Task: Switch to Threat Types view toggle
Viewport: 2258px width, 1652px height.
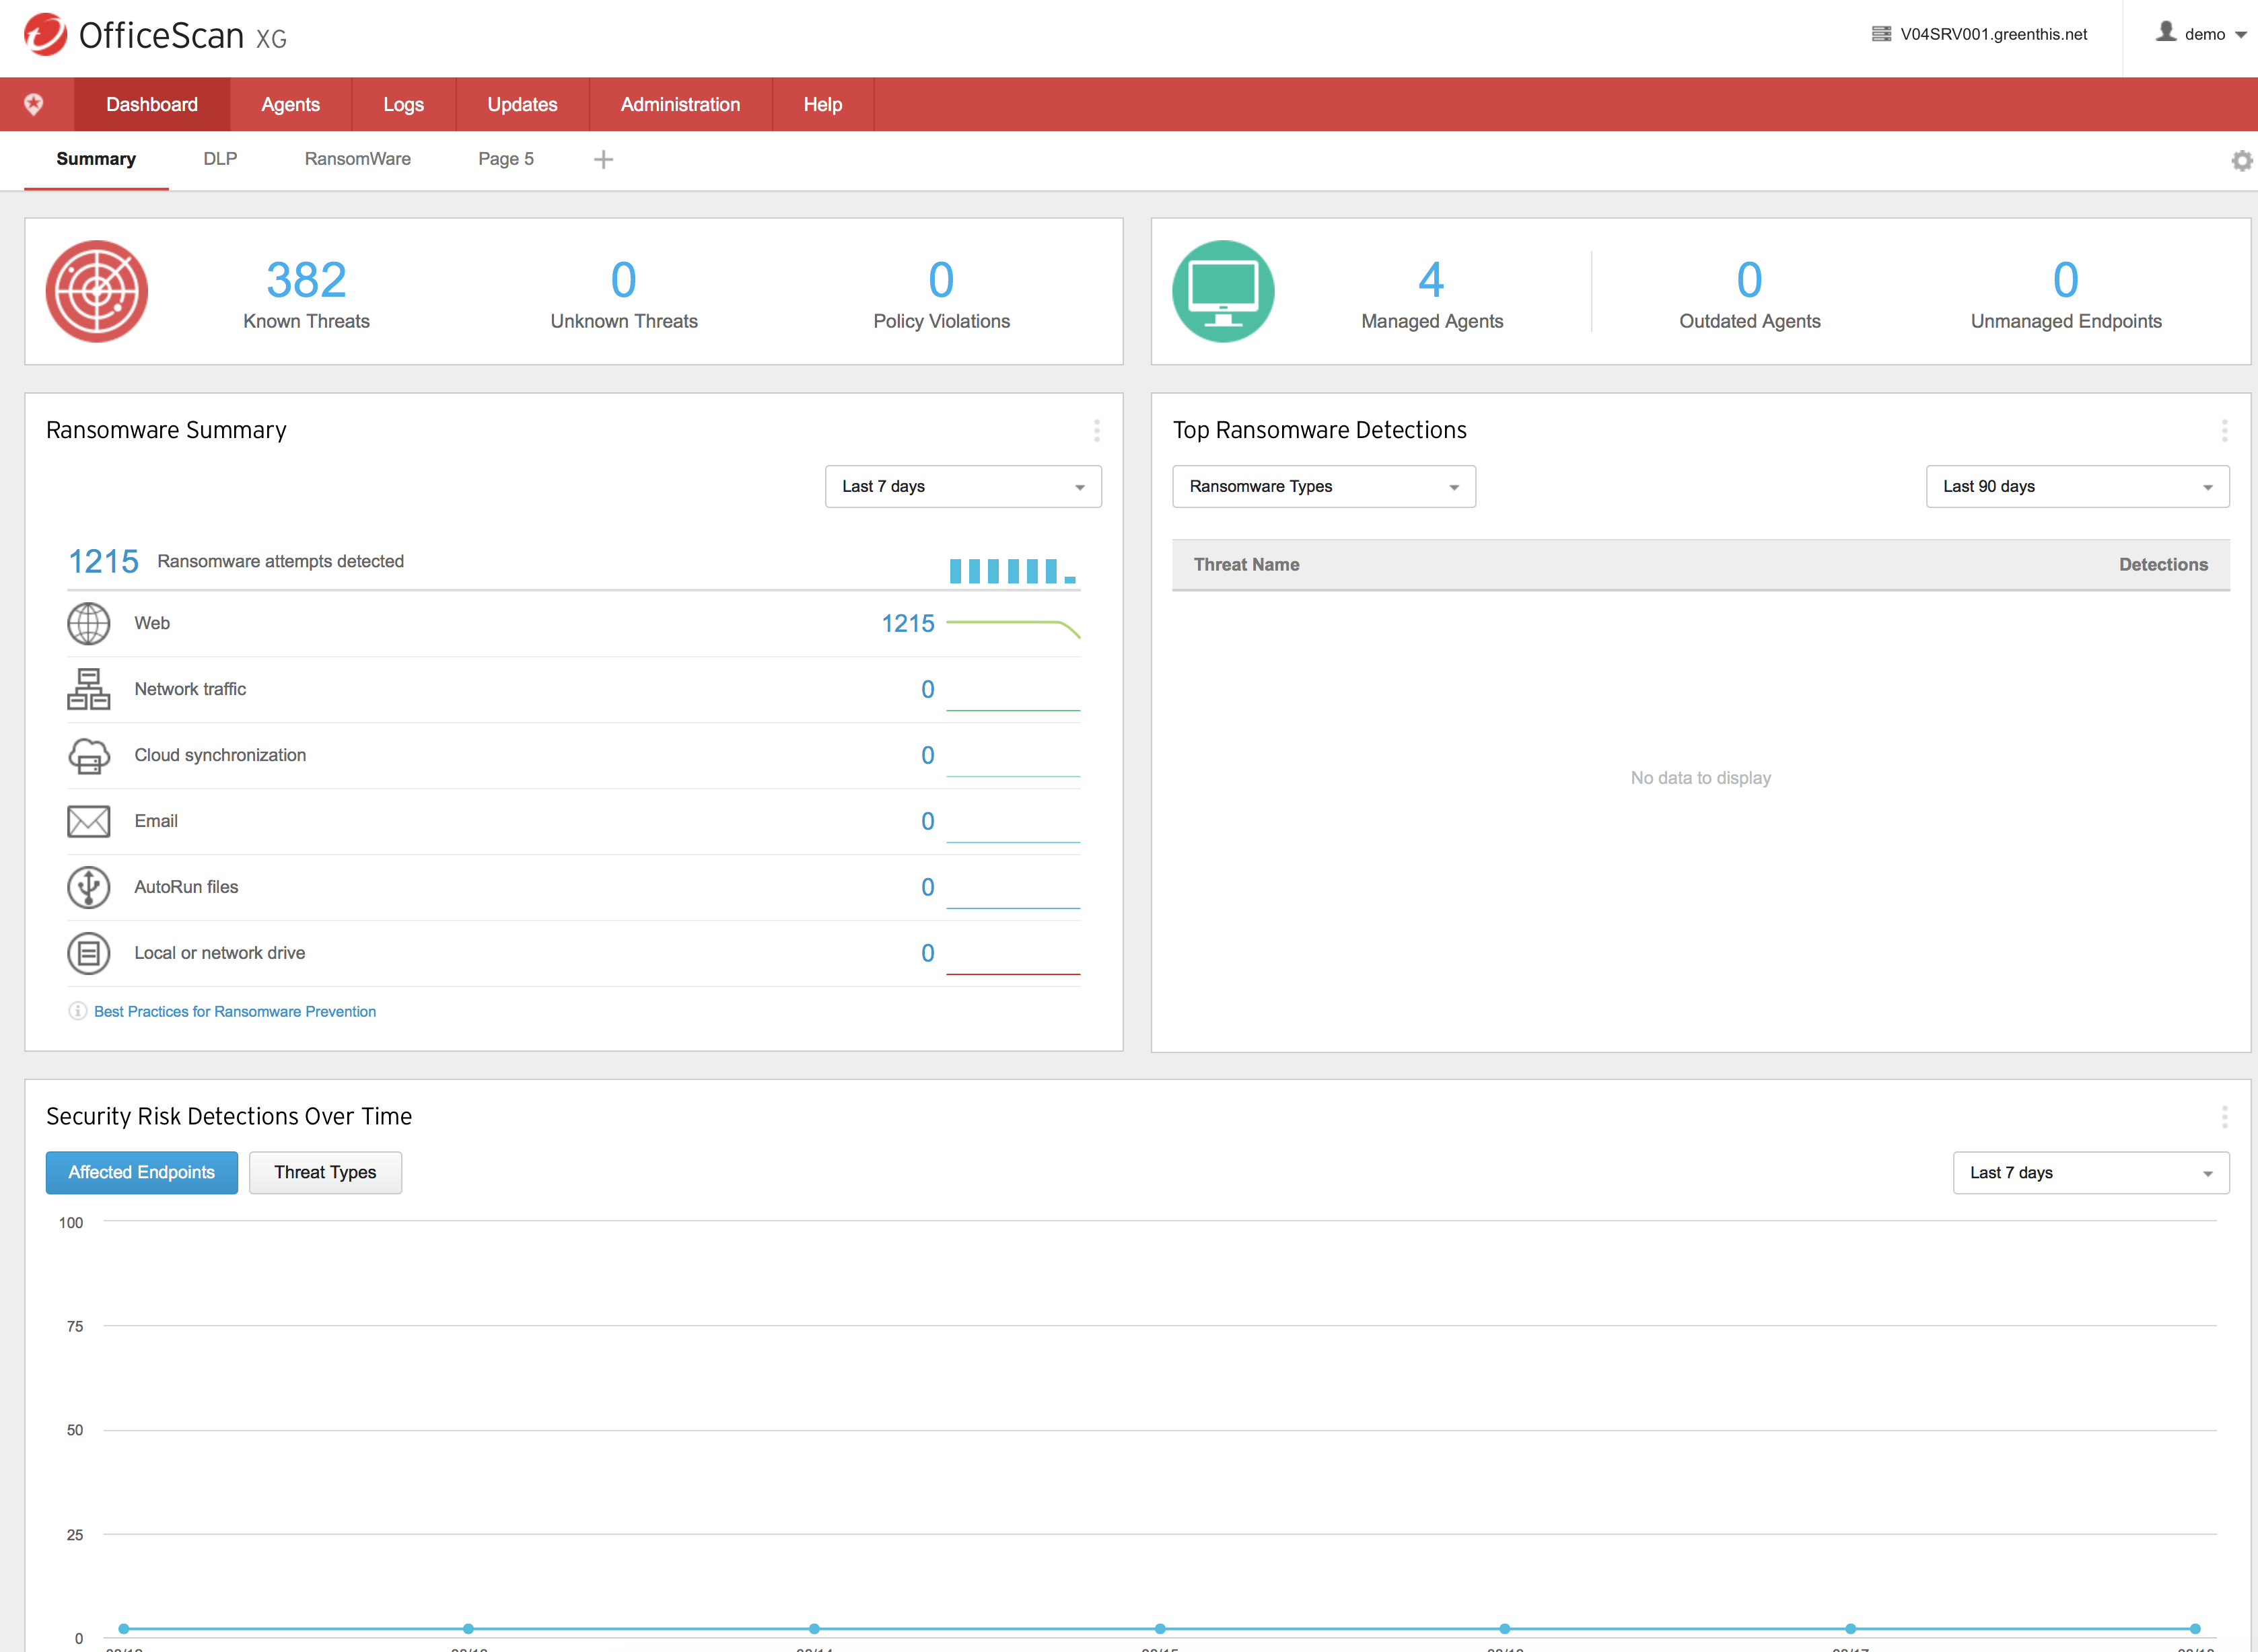Action: (325, 1173)
